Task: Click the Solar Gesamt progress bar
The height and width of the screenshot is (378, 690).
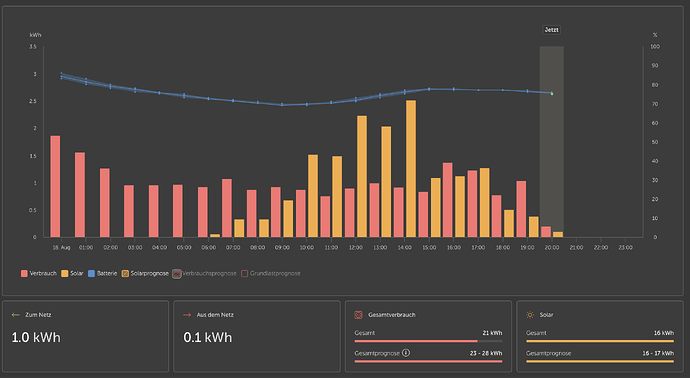Action: pos(600,341)
